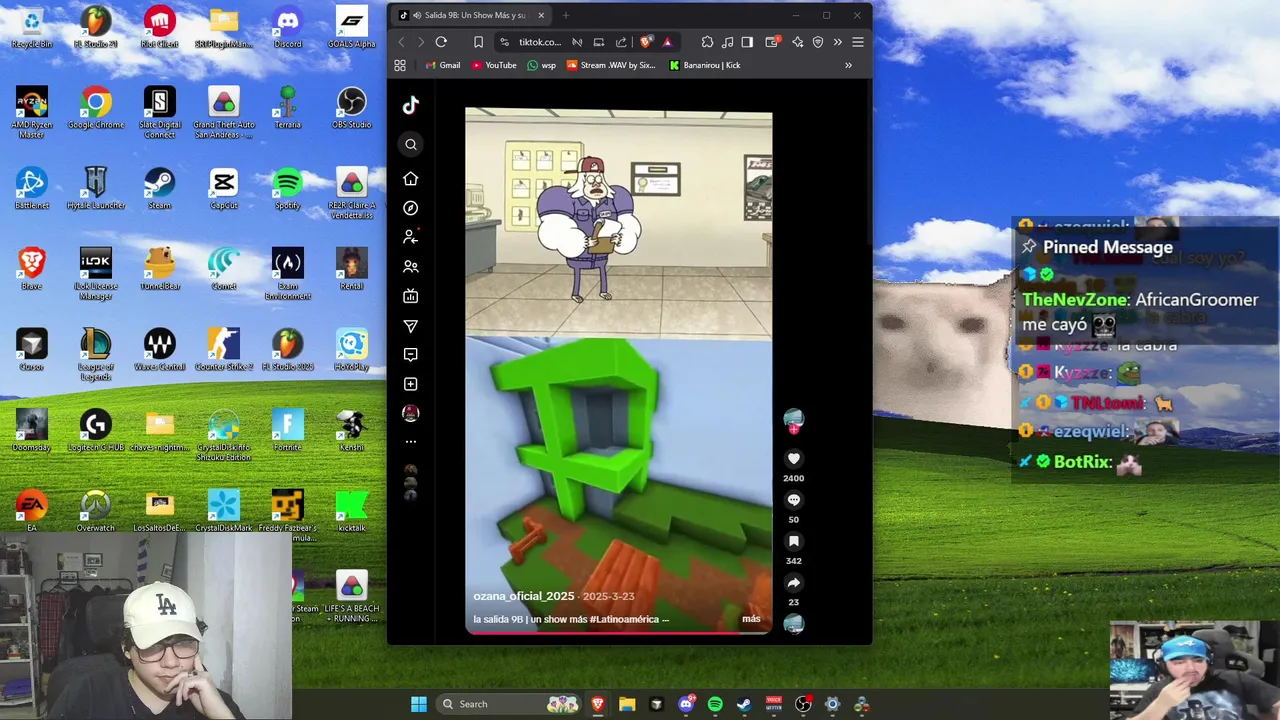Expand hidden toolbar items chevron
The image size is (1280, 720).
pos(837,42)
